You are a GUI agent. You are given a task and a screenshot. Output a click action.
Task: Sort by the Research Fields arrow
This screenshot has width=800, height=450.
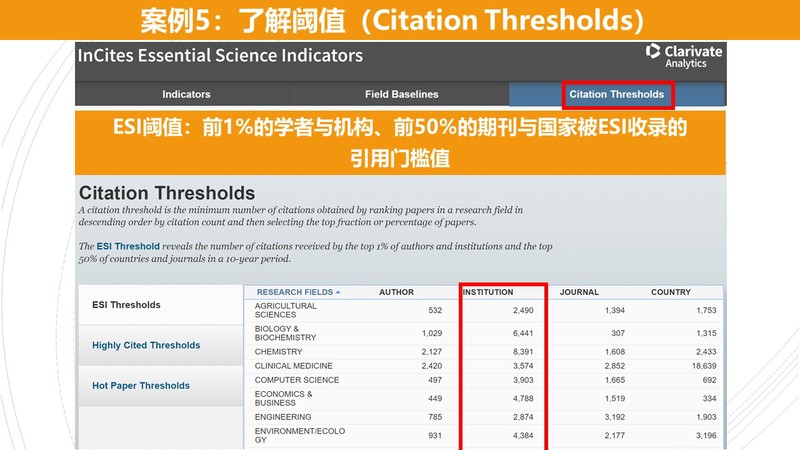click(x=338, y=292)
